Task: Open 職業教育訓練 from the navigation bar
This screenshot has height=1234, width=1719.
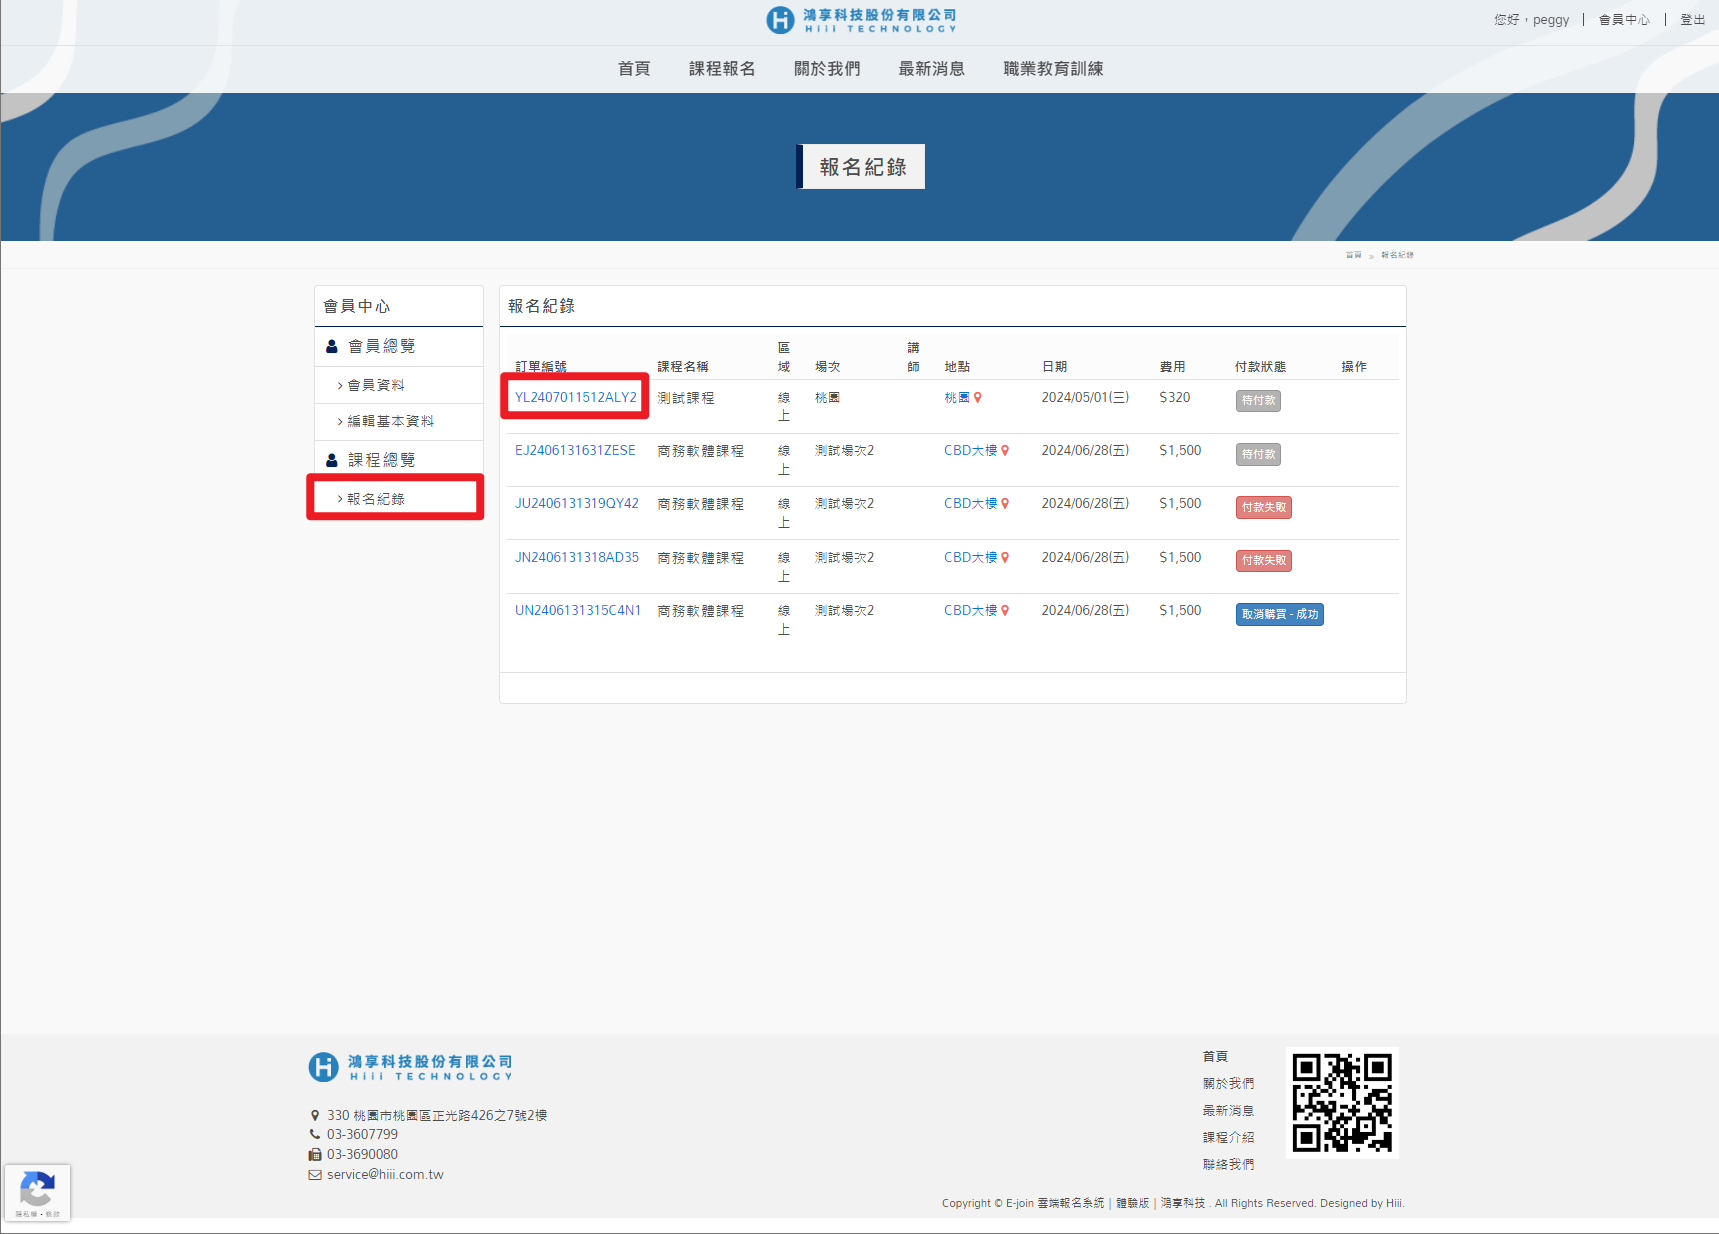Action: [1053, 69]
